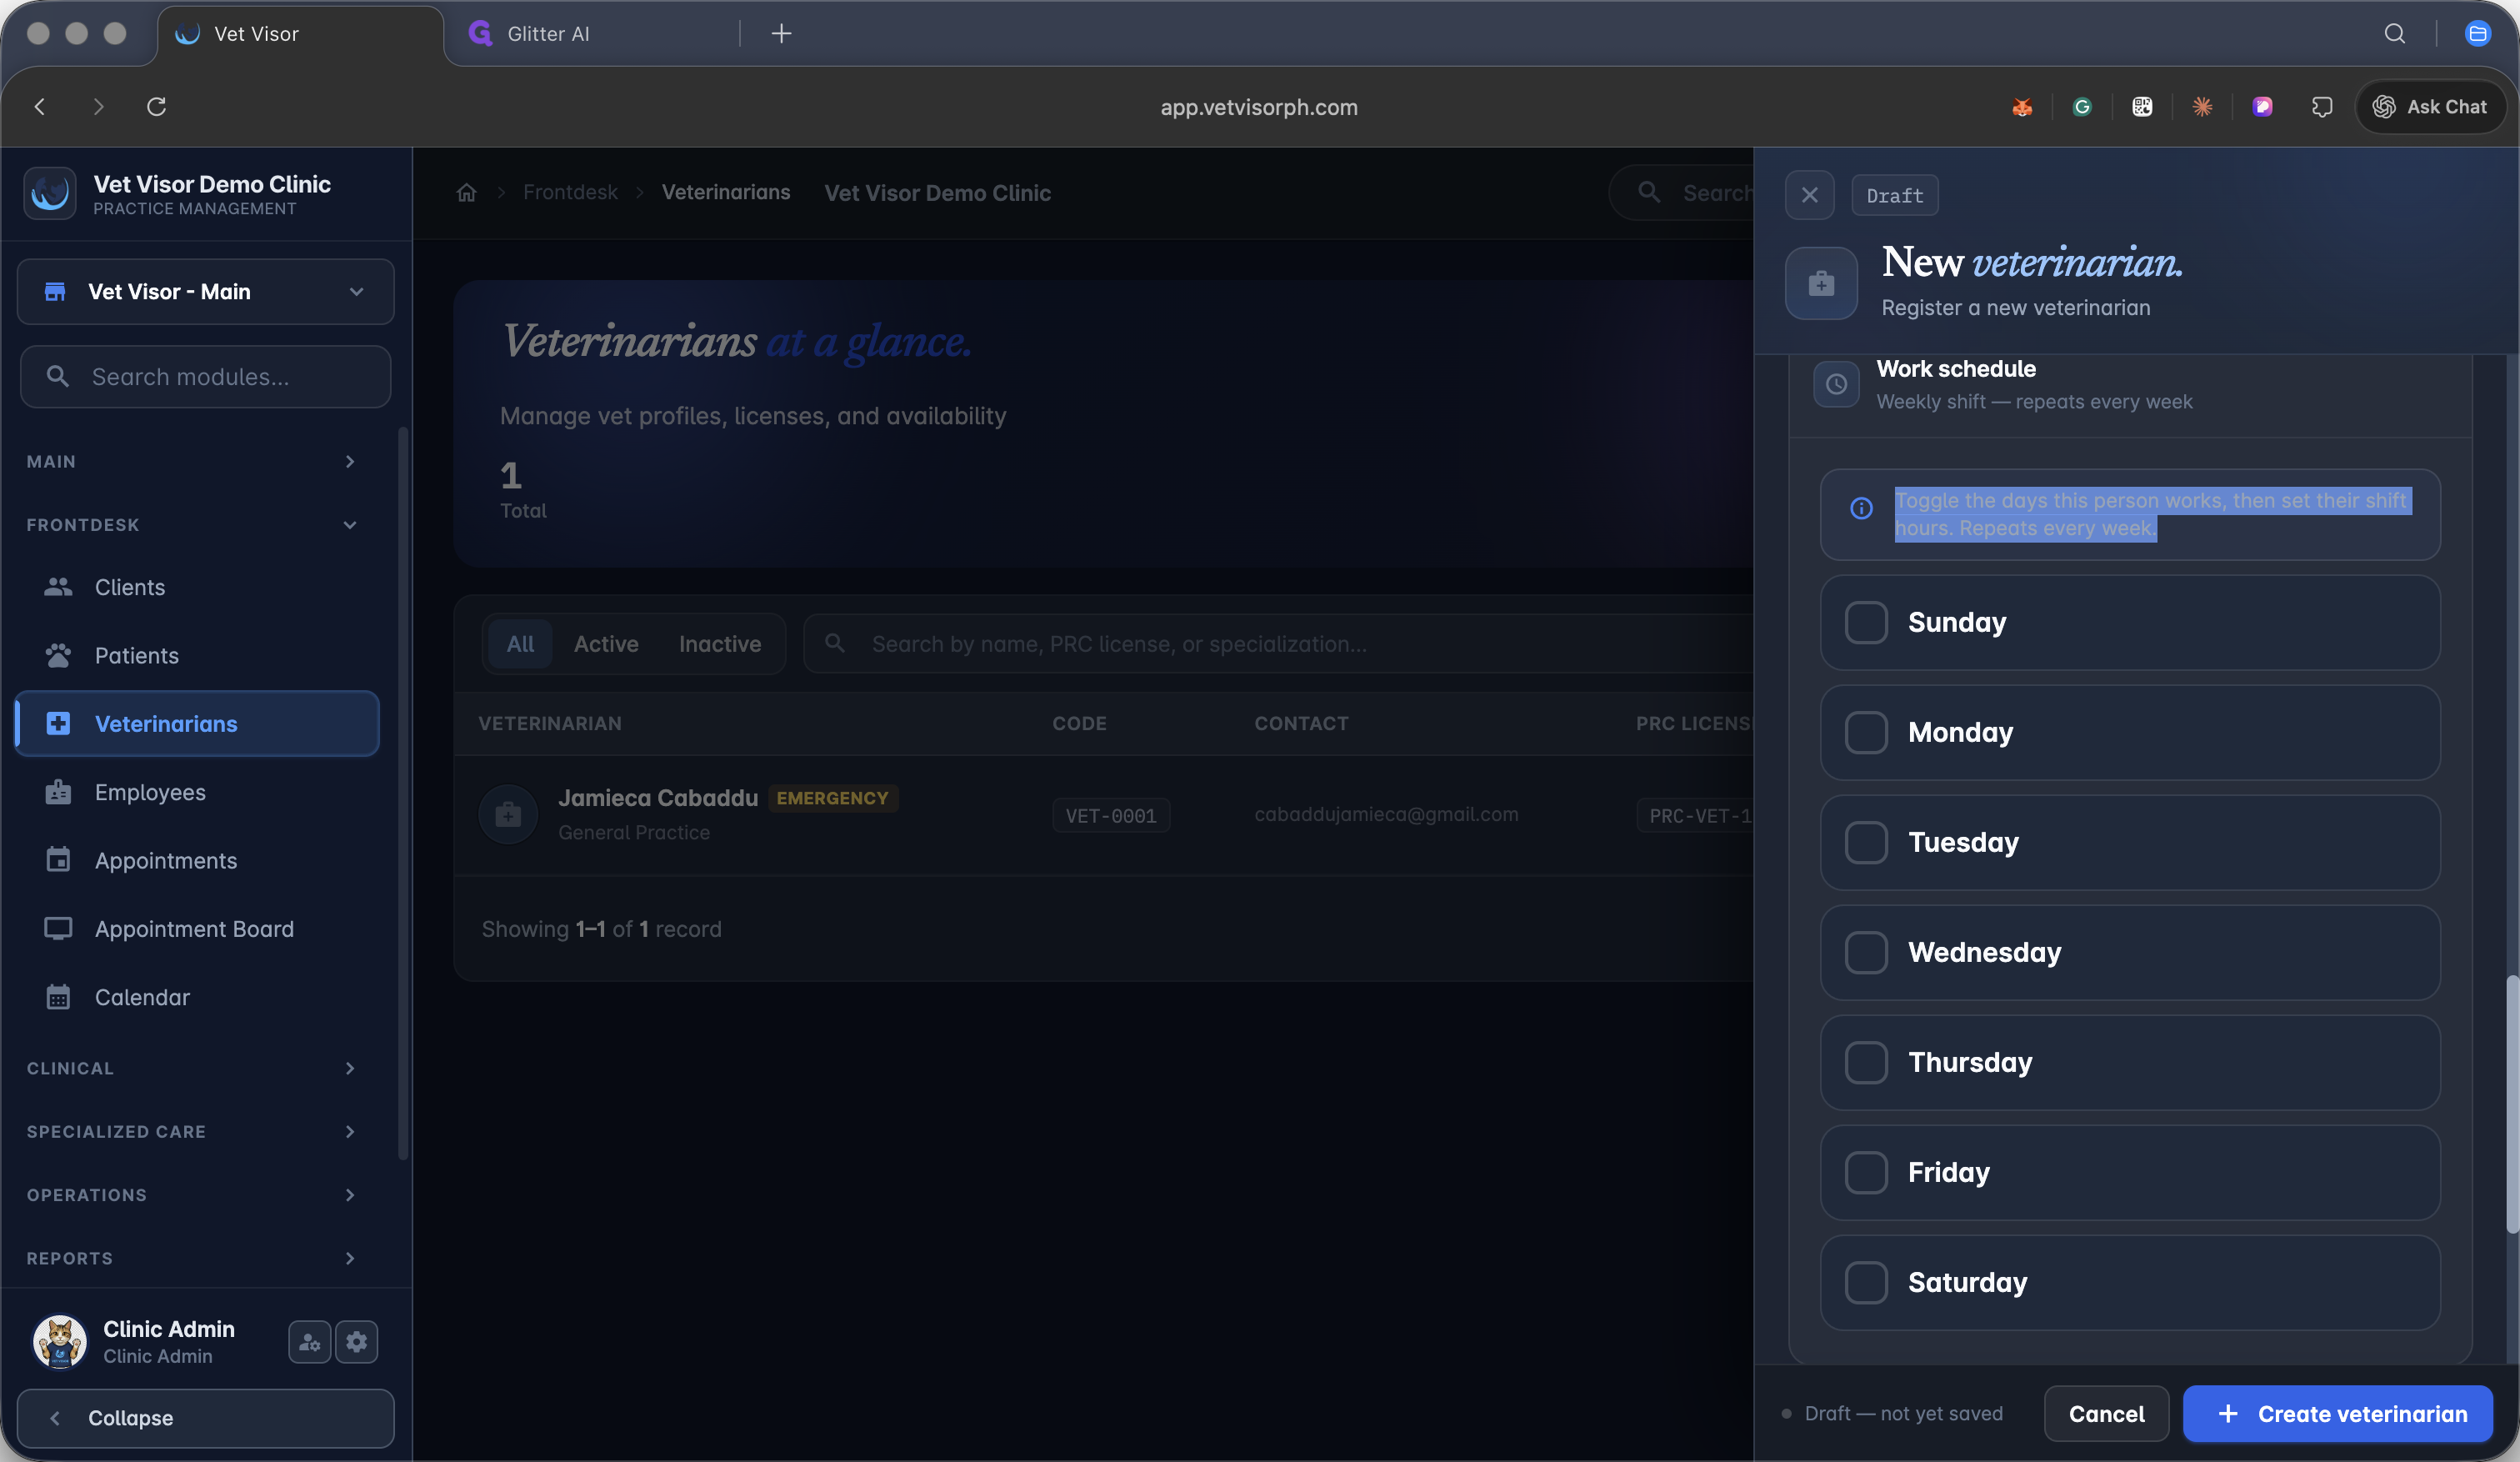The width and height of the screenshot is (2520, 1462).
Task: Check the Friday workday box
Action: (1866, 1172)
